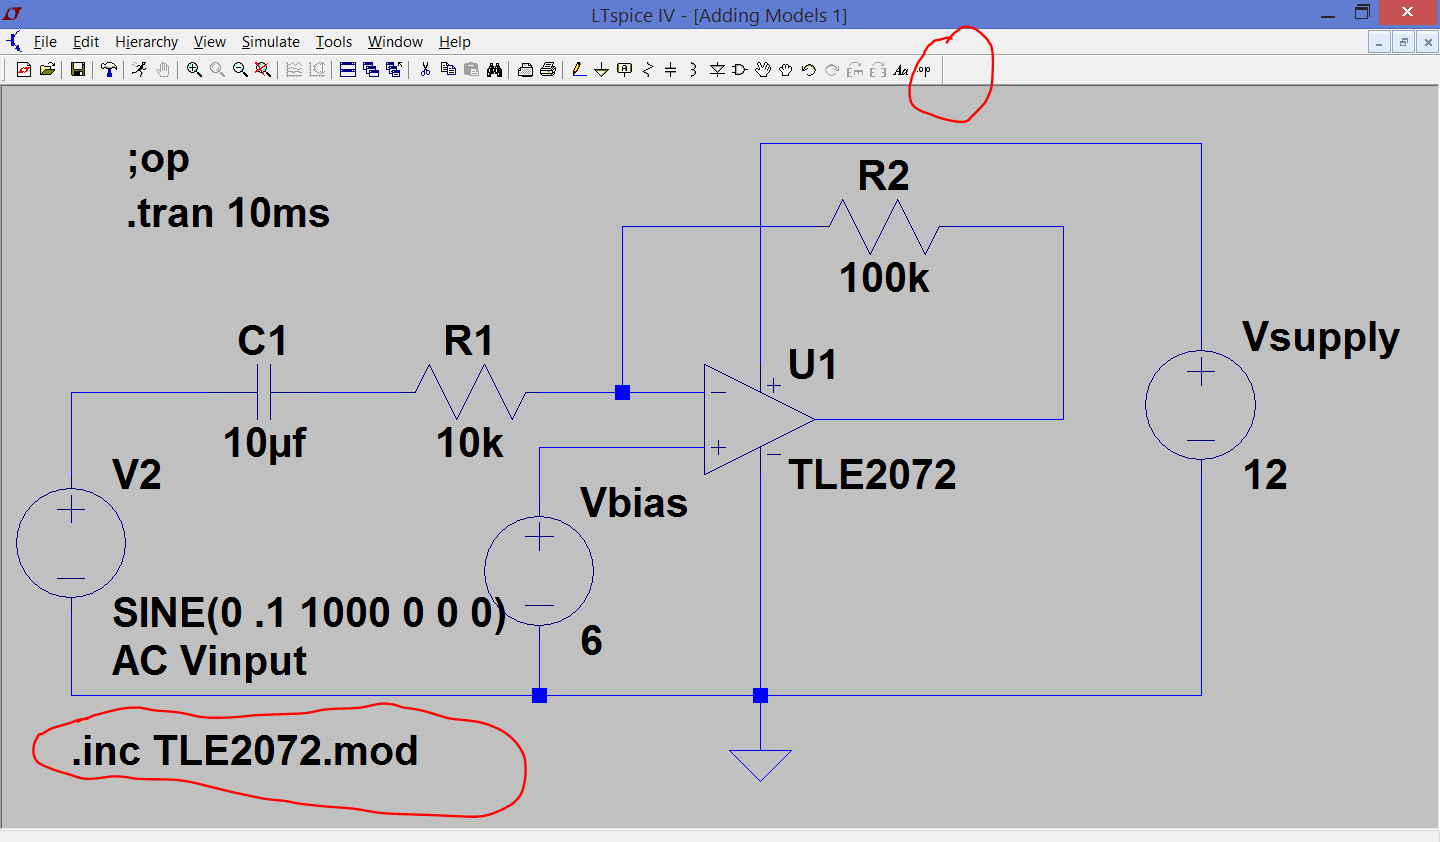
Task: Click the Halt simulation hand icon
Action: point(162,70)
